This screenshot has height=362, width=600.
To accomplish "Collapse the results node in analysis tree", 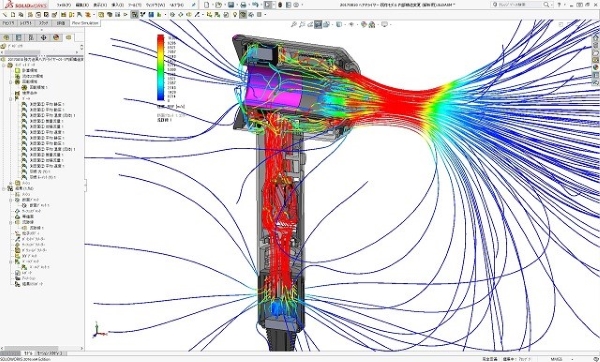I will pos(4,189).
